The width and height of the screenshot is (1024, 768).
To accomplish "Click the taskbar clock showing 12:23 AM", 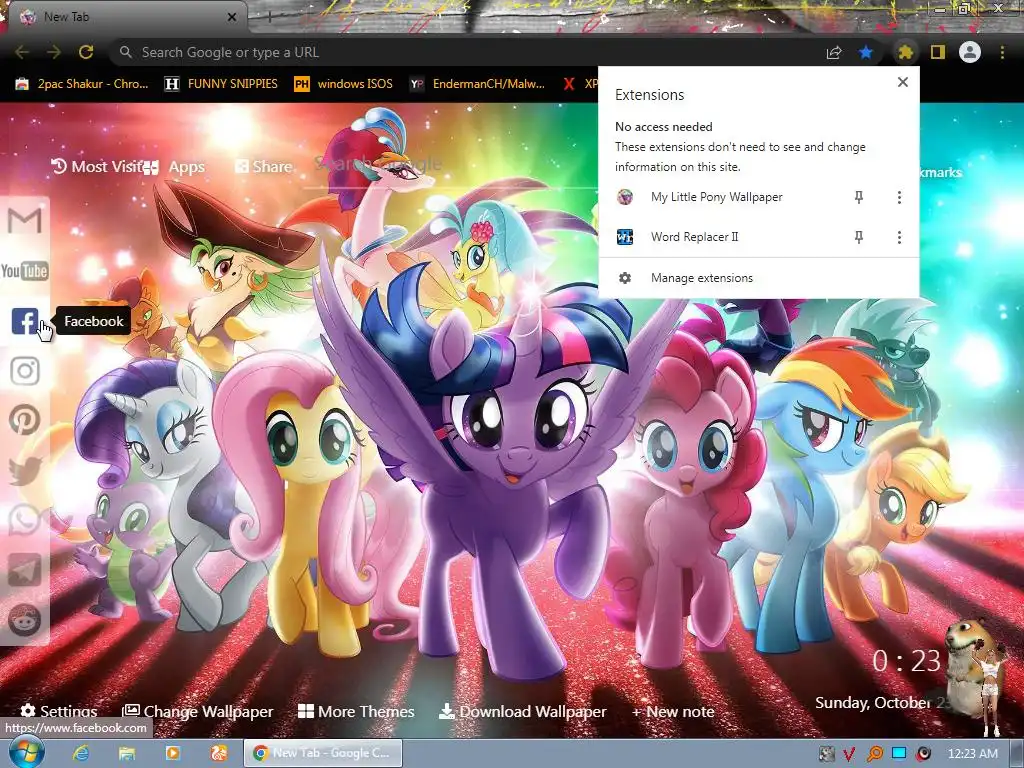I will (x=972, y=754).
